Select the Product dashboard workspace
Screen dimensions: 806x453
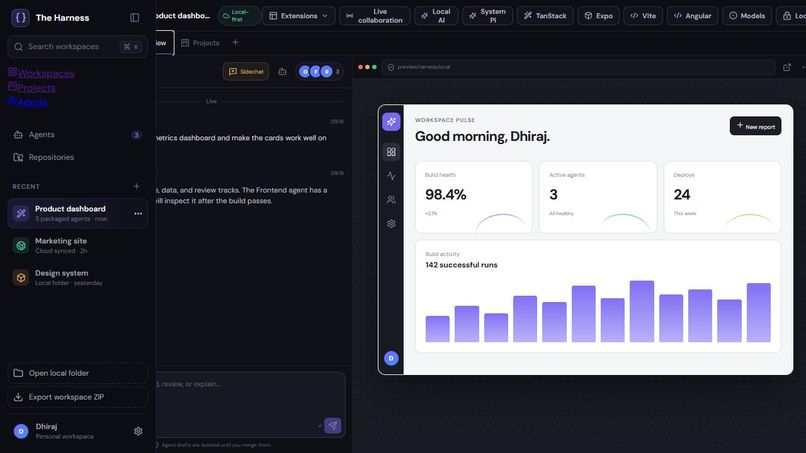(78, 213)
